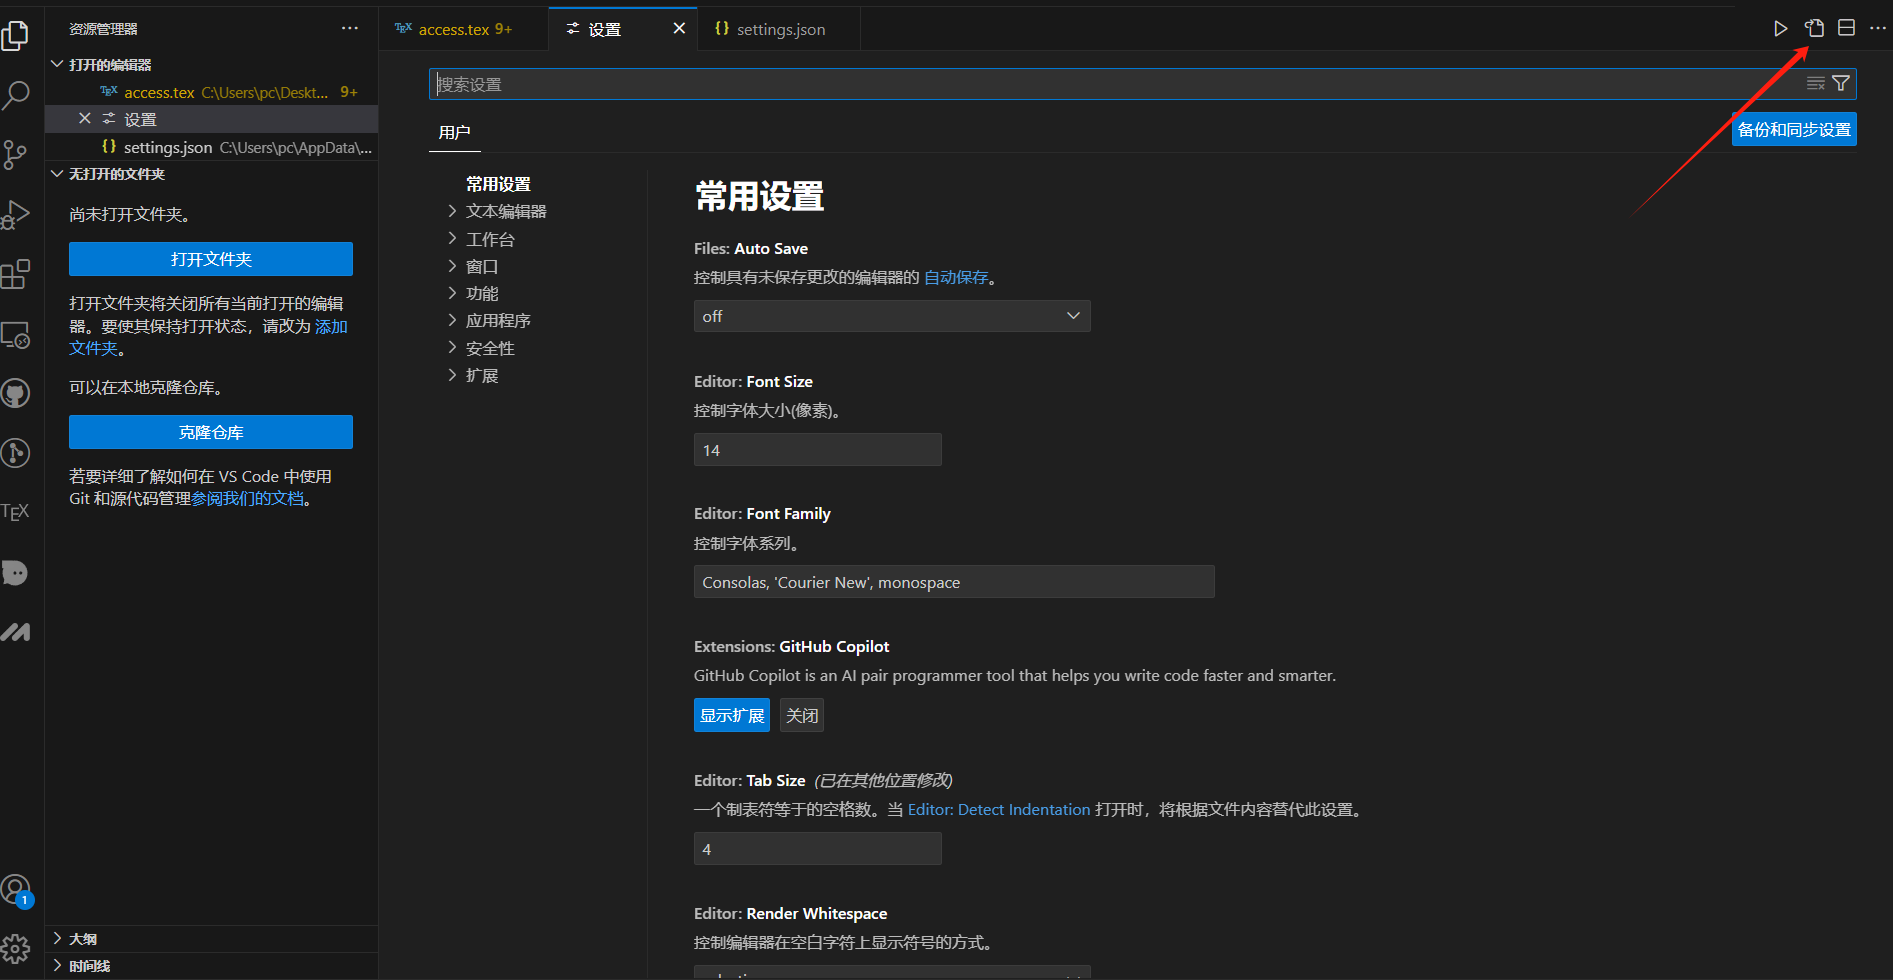The width and height of the screenshot is (1893, 980).
Task: Click the Run triangle icon in editor title bar
Action: [1780, 28]
